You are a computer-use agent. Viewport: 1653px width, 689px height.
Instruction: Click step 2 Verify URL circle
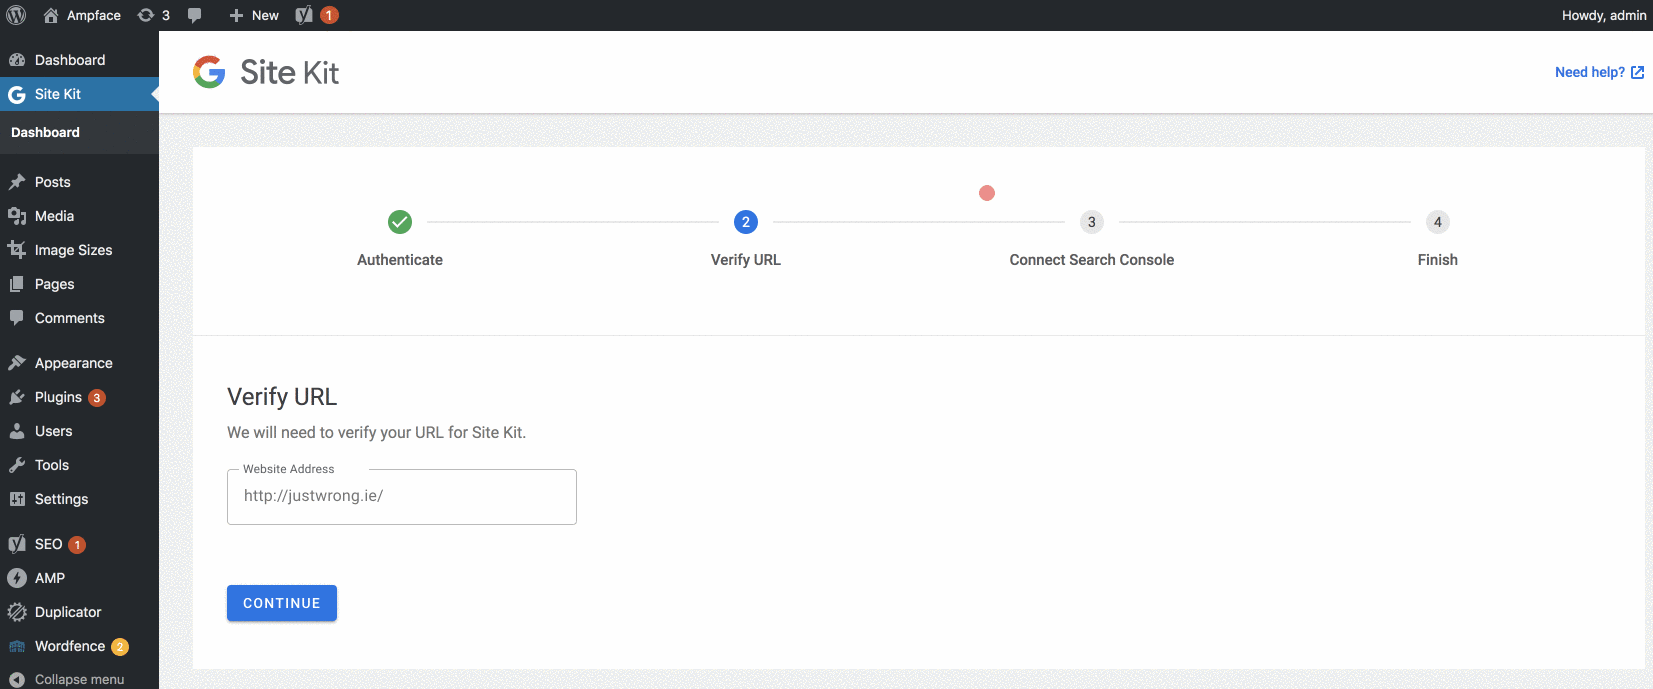tap(746, 222)
